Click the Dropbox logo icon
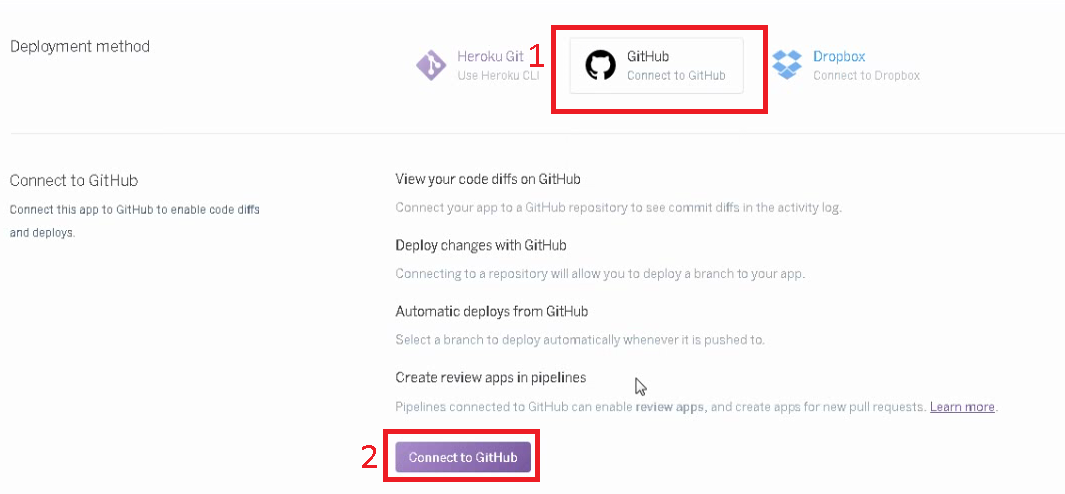This screenshot has width=1065, height=494. pos(789,65)
